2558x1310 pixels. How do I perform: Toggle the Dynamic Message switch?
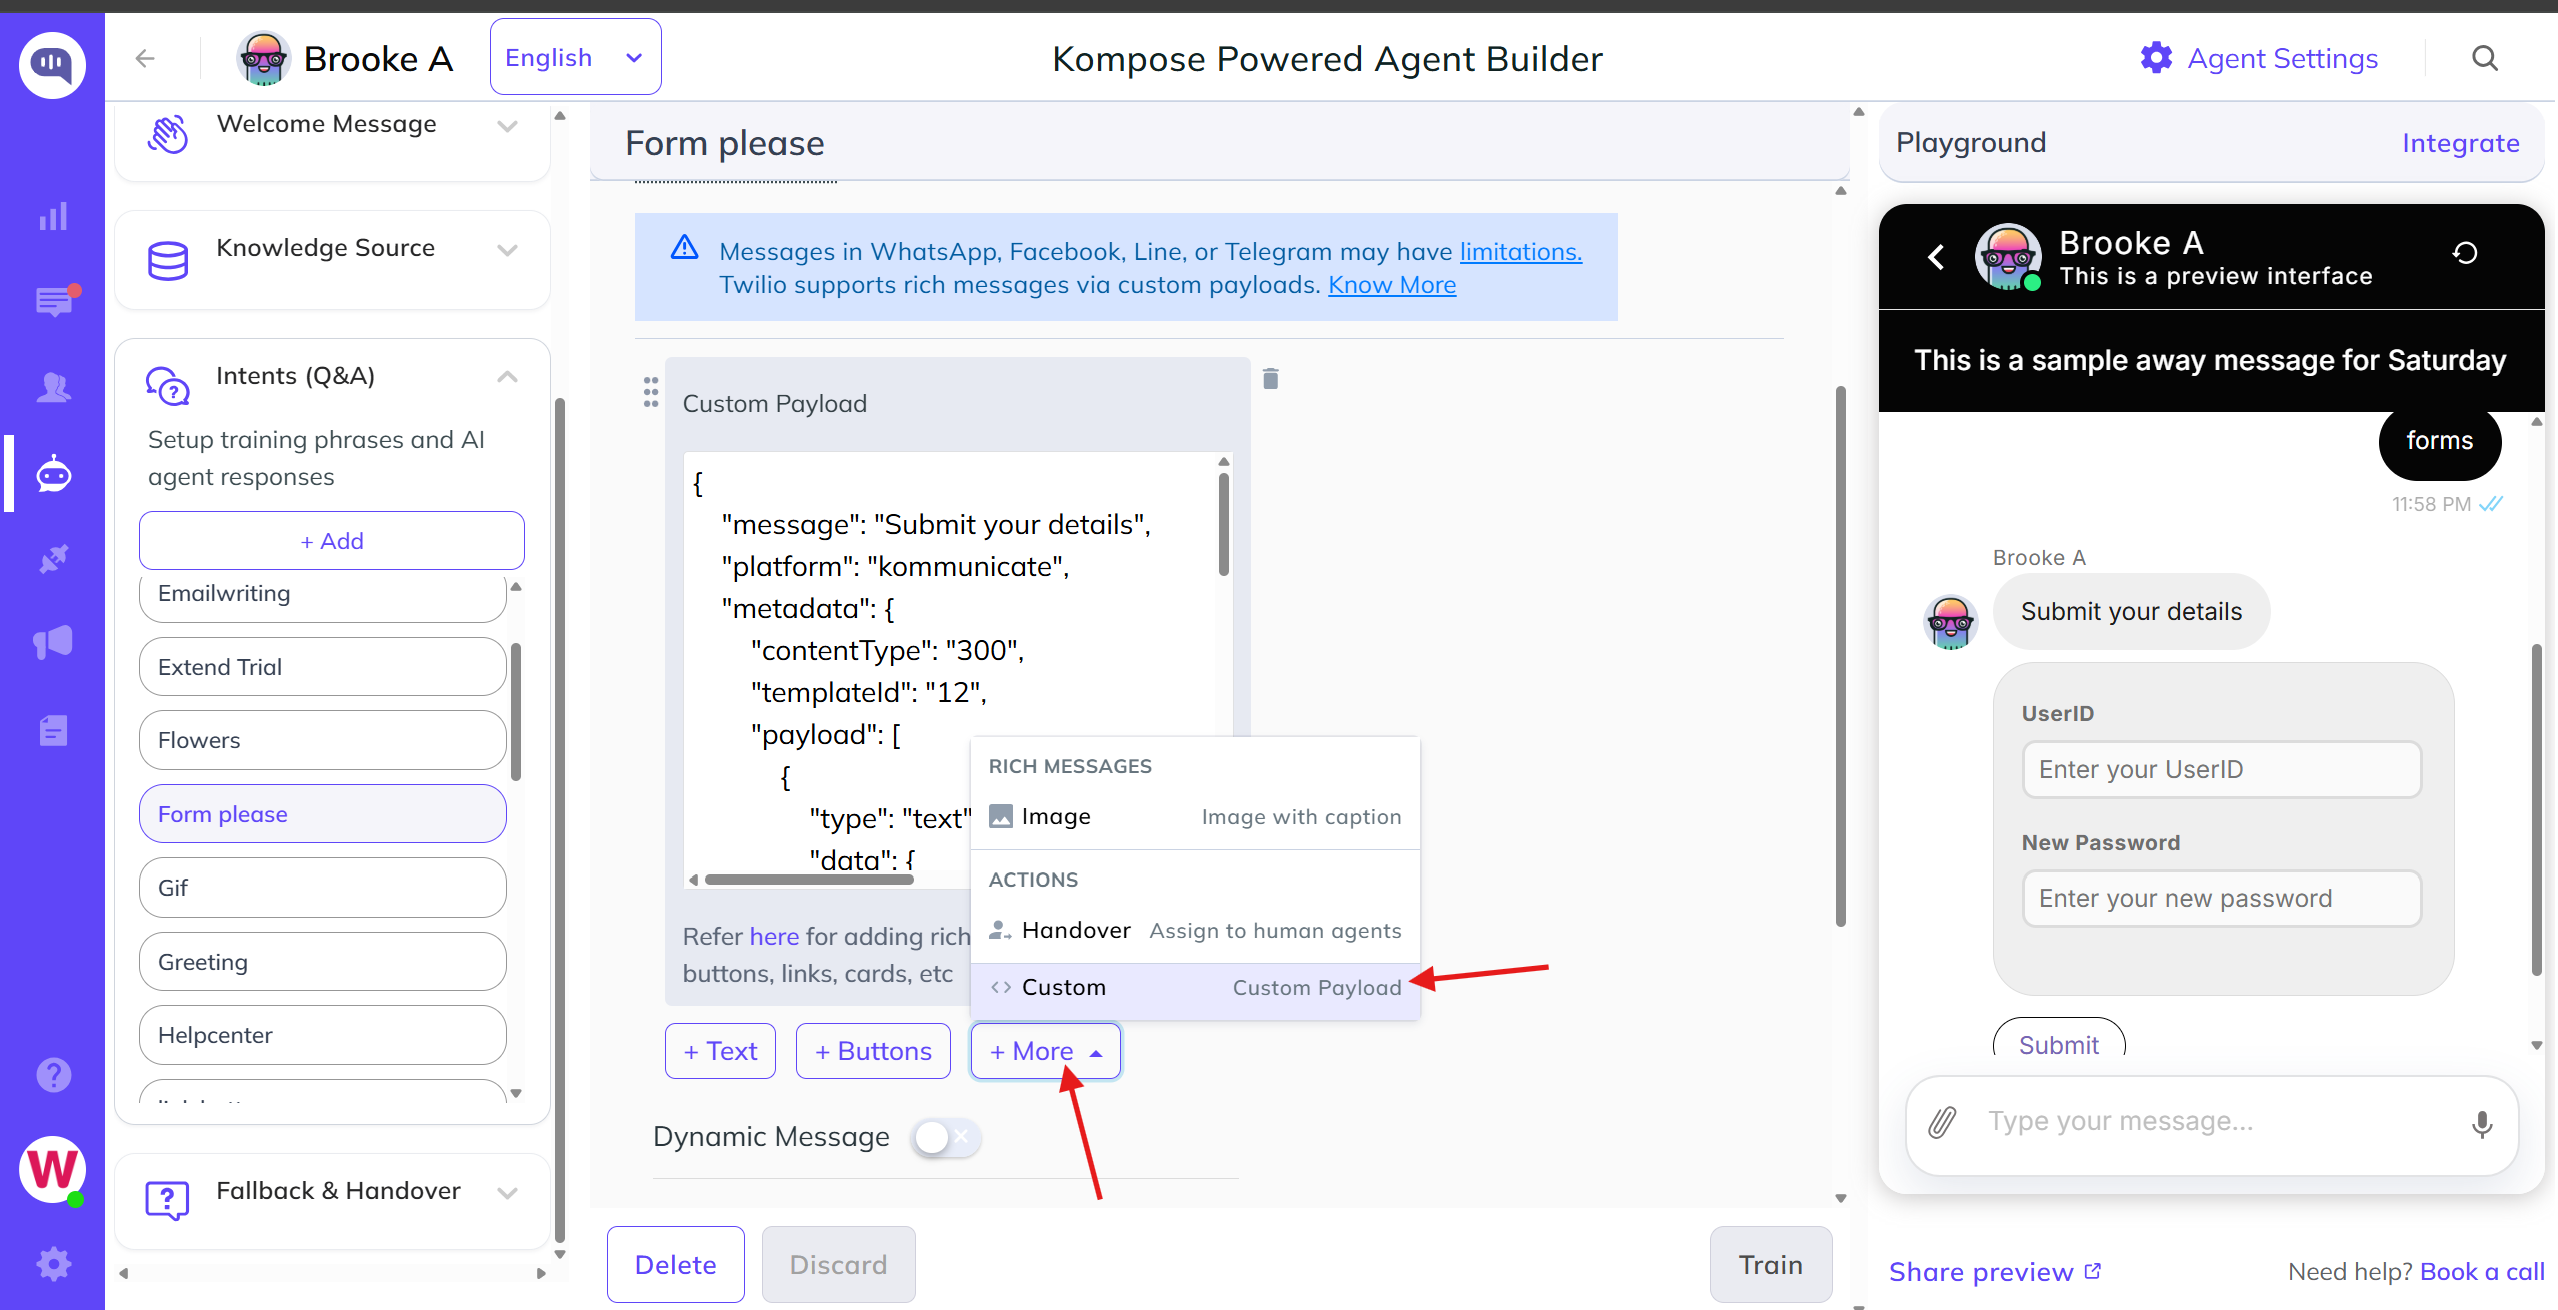click(945, 1137)
